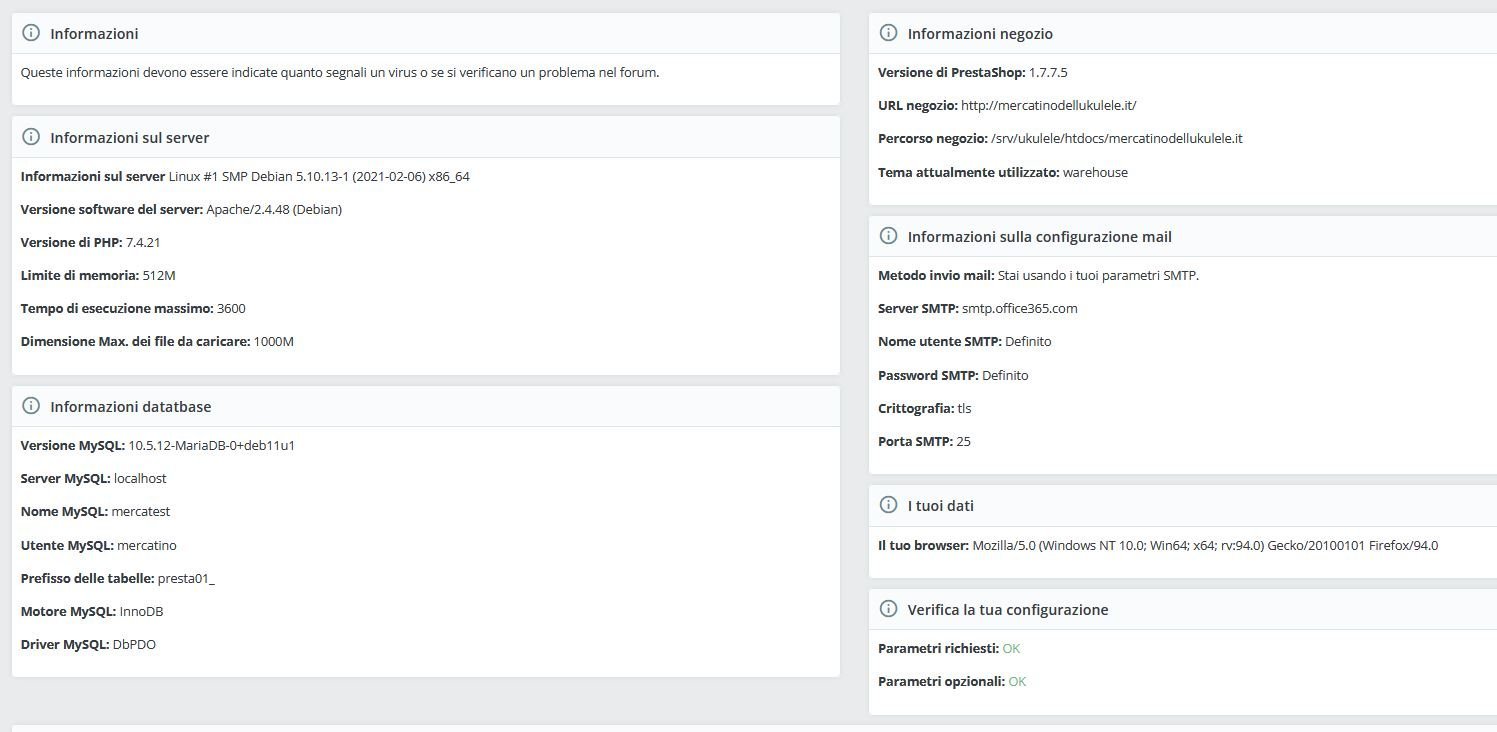Click the info icon beside I tuoi dati
Viewport: 1497px width, 732px height.
pos(888,505)
